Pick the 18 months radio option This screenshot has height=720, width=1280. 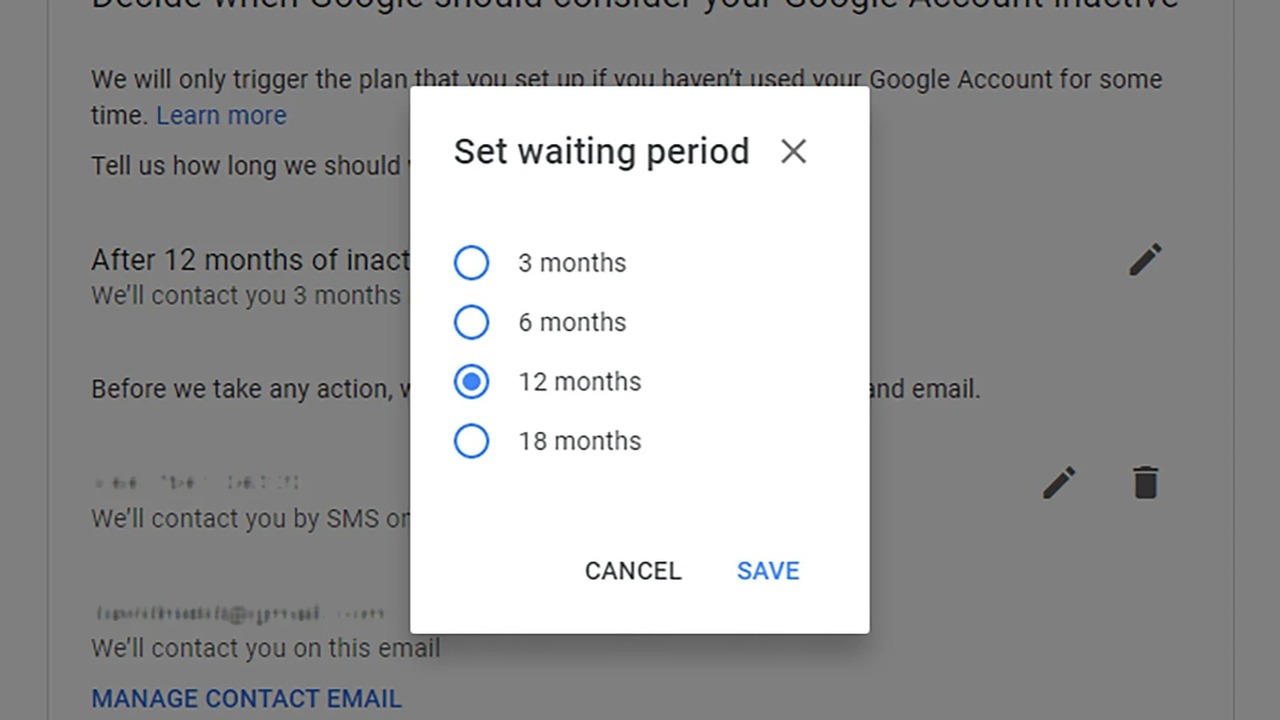tap(471, 441)
